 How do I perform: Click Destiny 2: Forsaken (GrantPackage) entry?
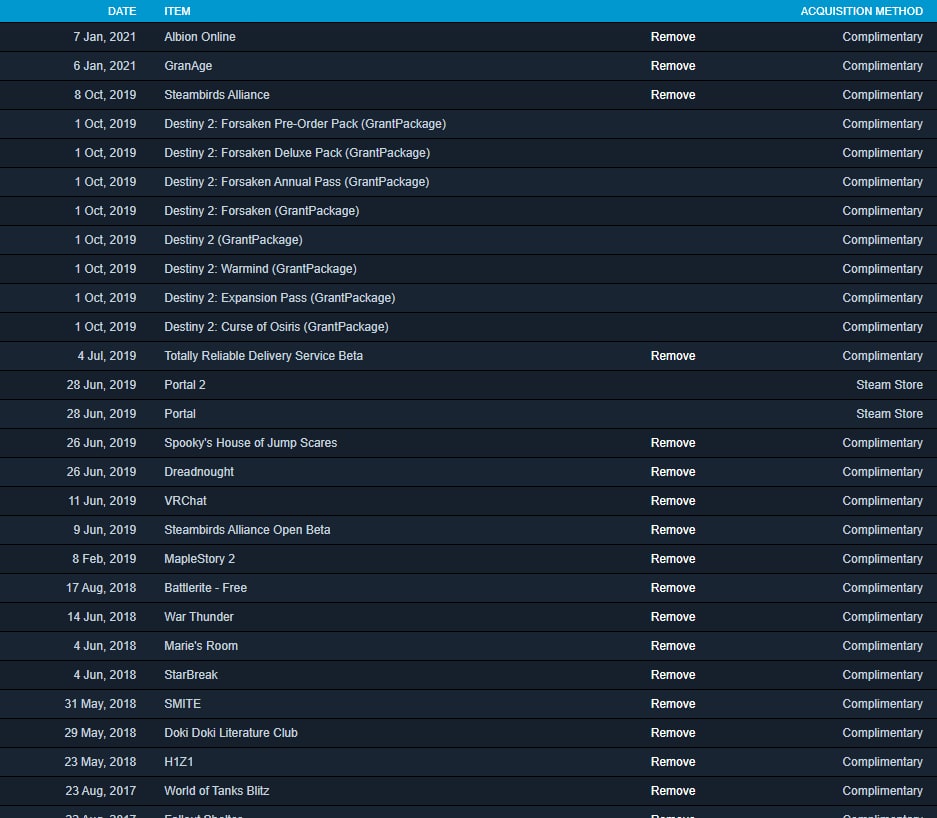(262, 211)
